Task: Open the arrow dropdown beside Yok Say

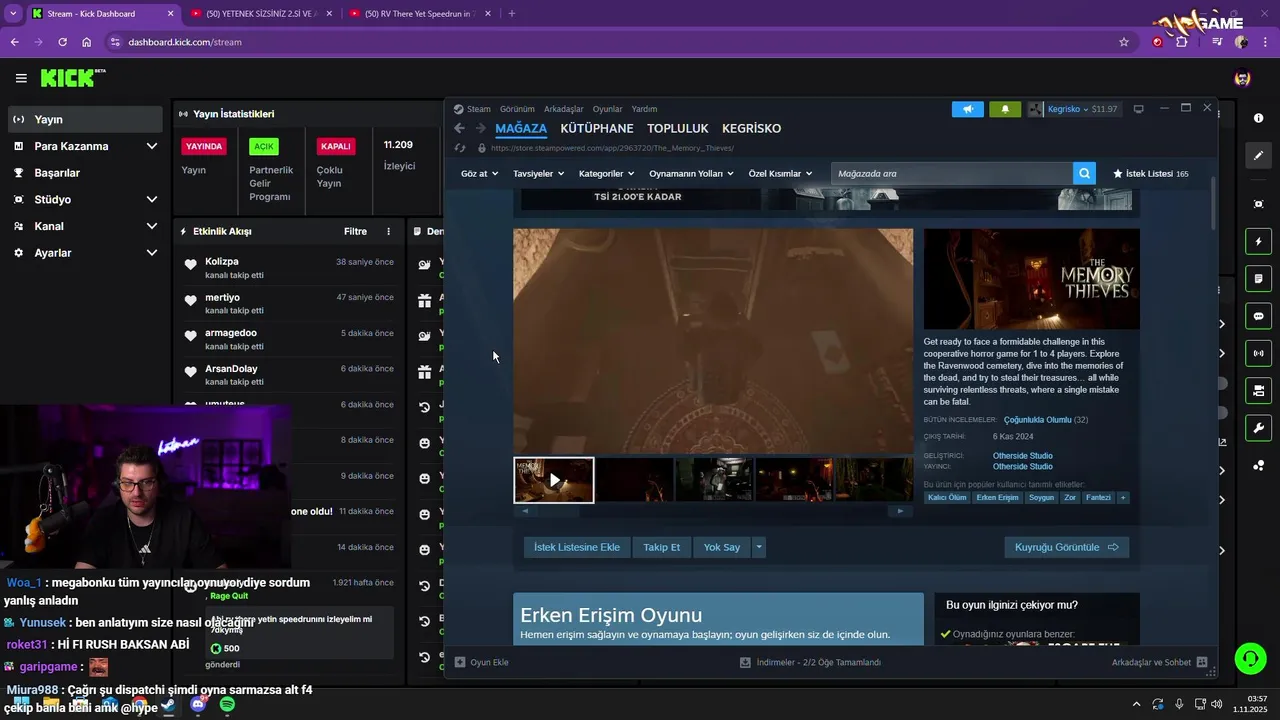Action: coord(759,547)
